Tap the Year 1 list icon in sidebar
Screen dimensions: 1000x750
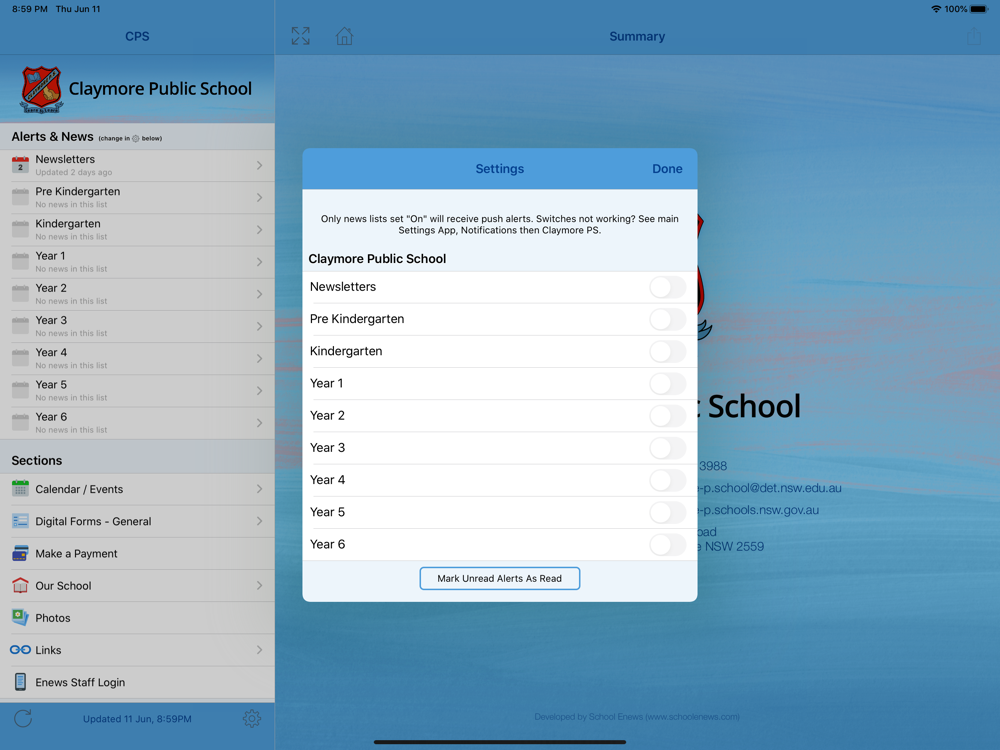pyautogui.click(x=20, y=261)
